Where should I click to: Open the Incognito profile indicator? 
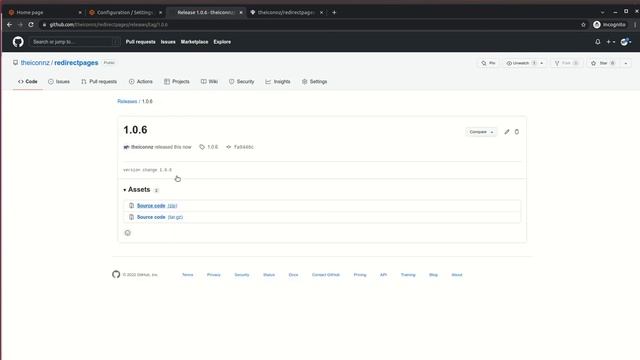pyautogui.click(x=609, y=24)
